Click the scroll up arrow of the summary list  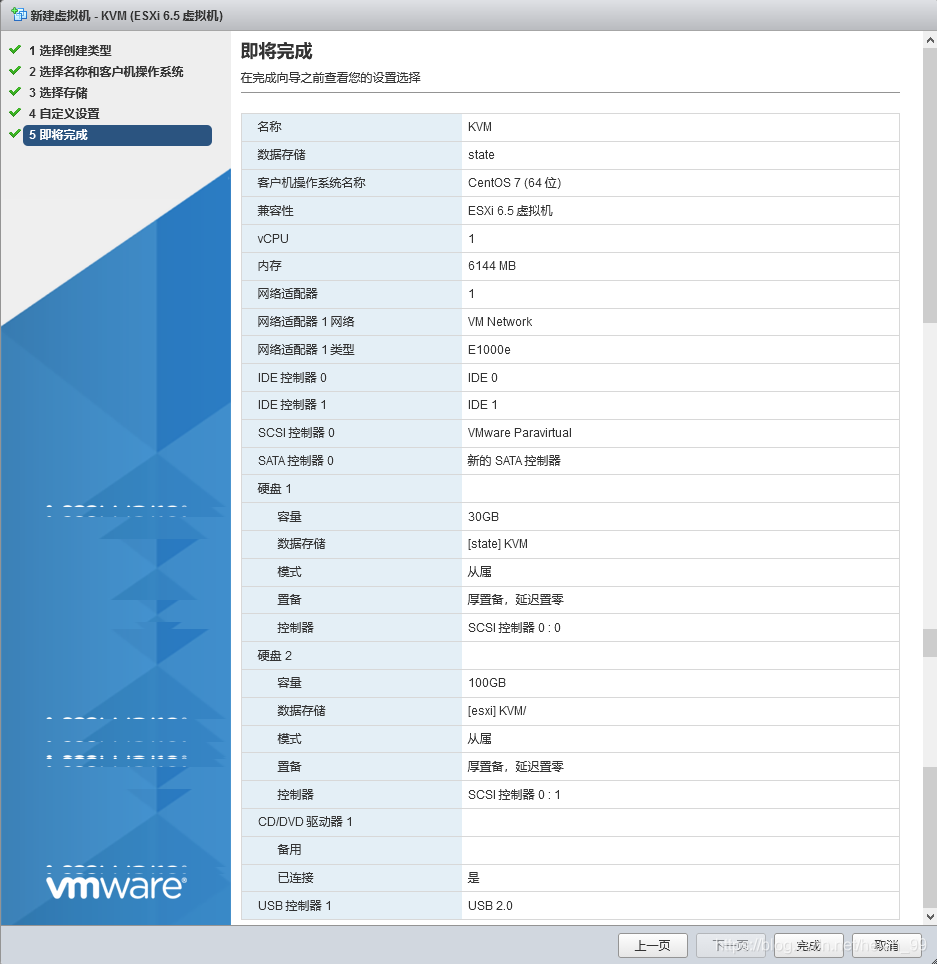coord(930,41)
